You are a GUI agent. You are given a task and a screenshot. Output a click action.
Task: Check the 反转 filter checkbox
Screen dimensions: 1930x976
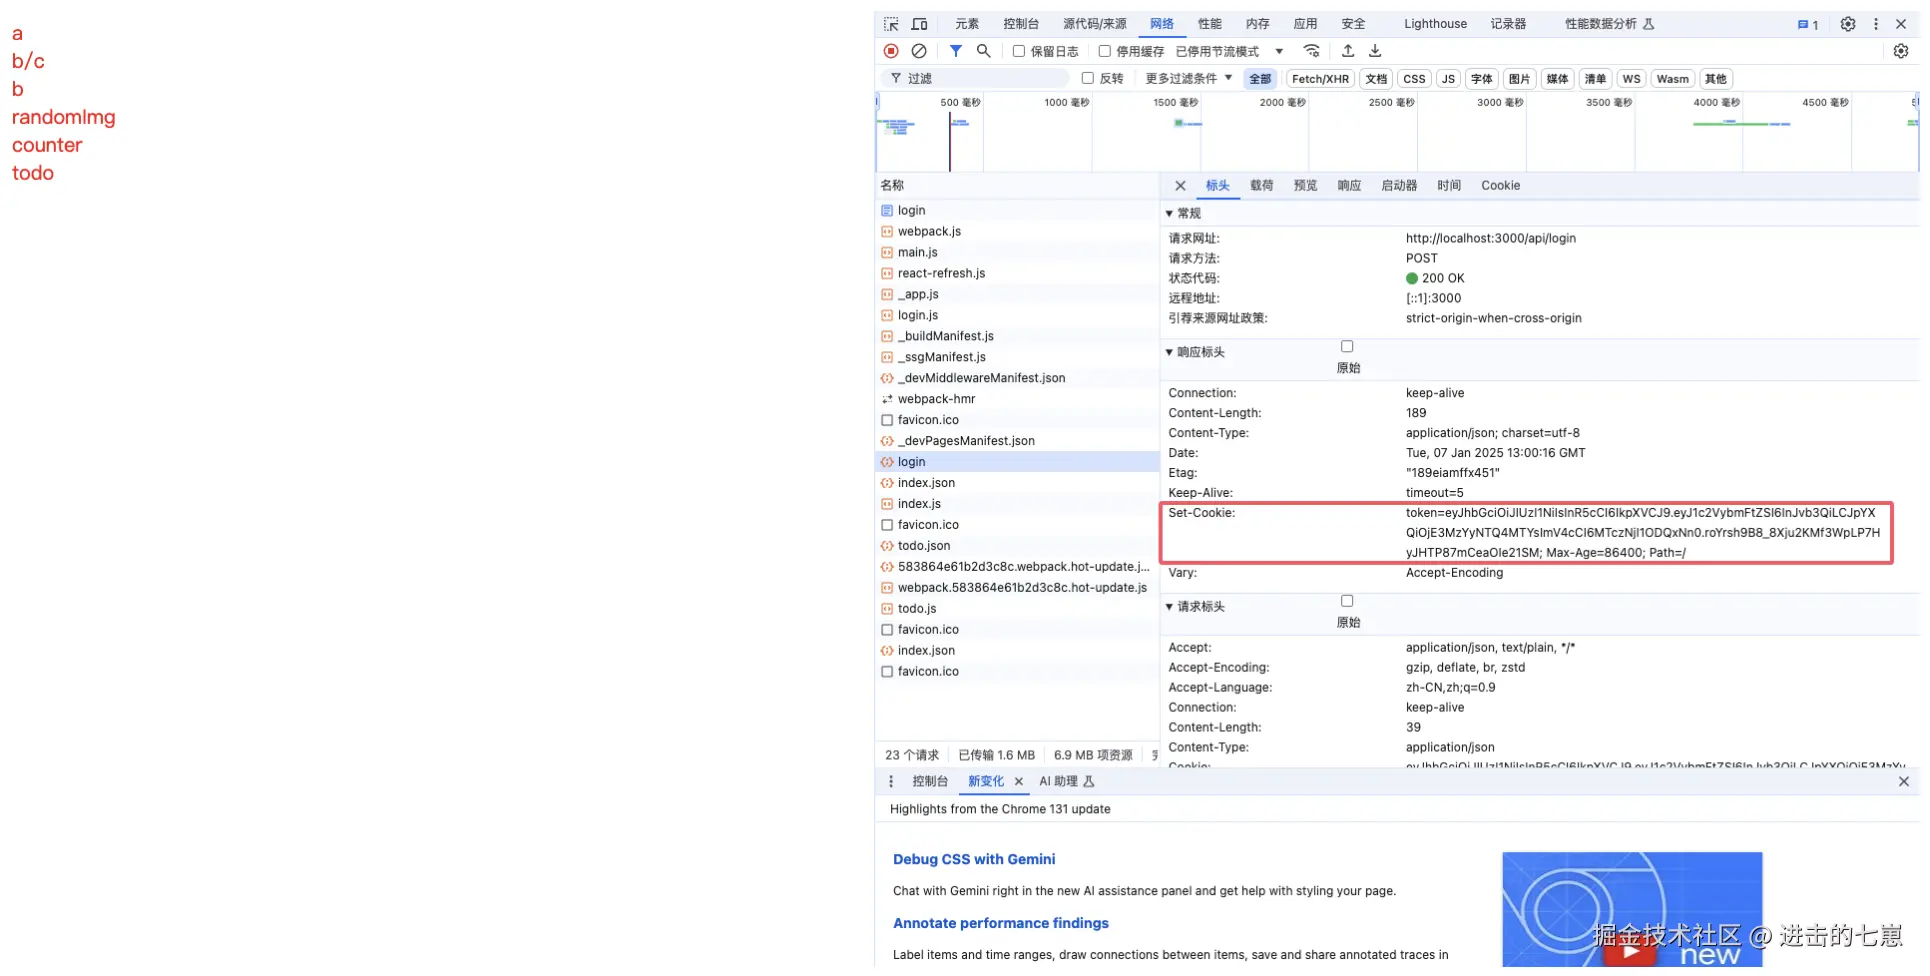[x=1088, y=78]
